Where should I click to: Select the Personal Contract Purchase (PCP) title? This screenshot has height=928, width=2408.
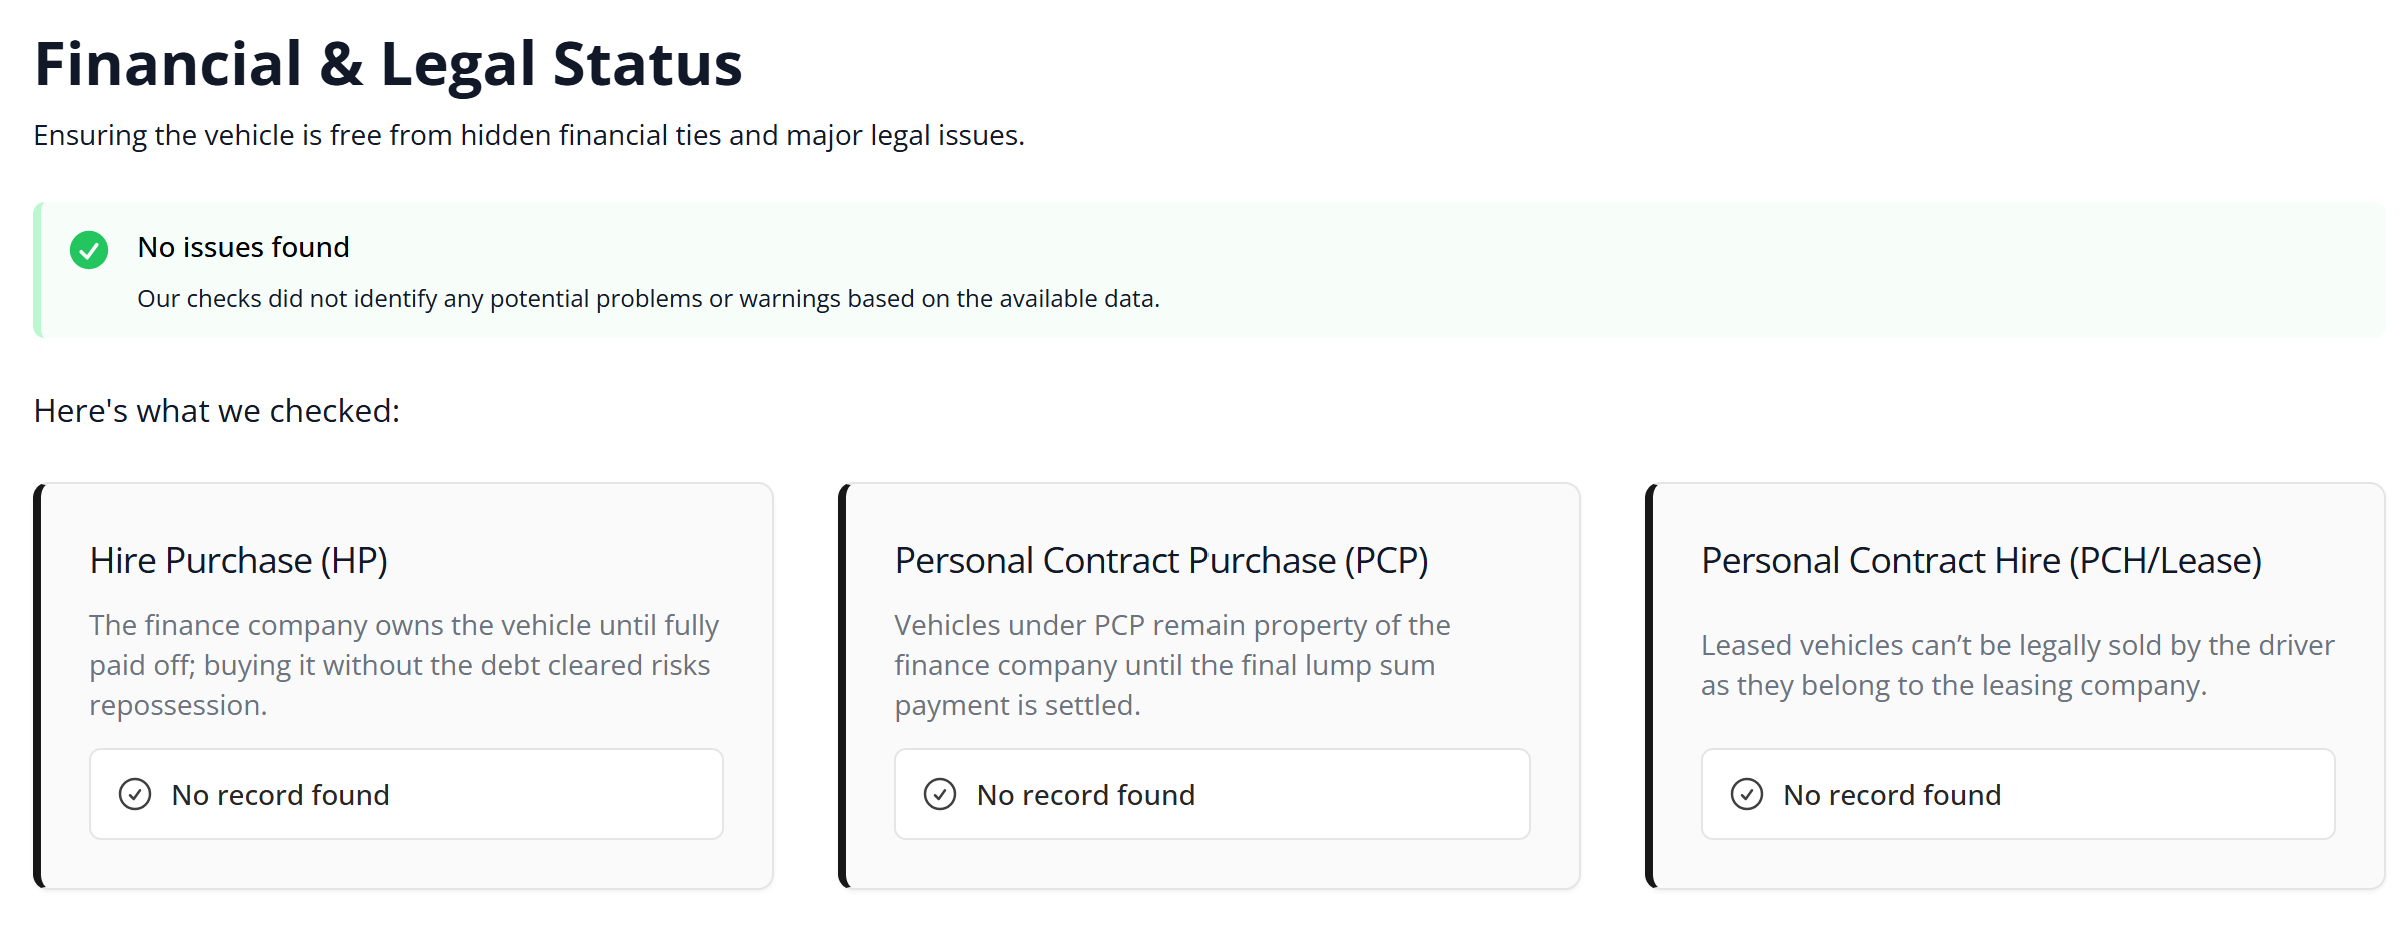pyautogui.click(x=1161, y=561)
